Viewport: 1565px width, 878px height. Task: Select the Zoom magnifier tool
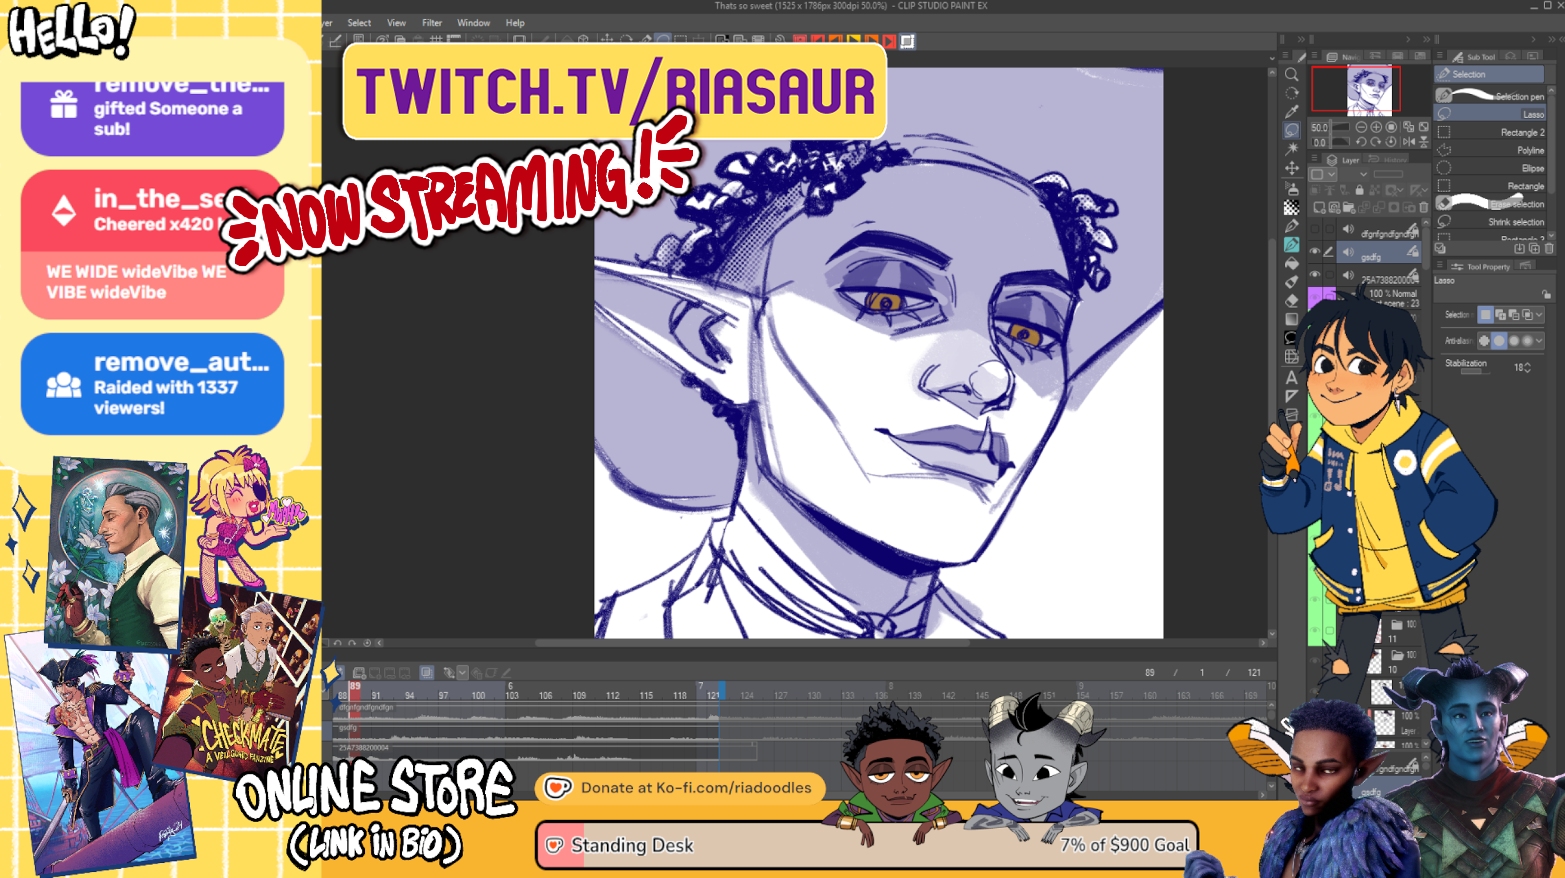(1292, 75)
